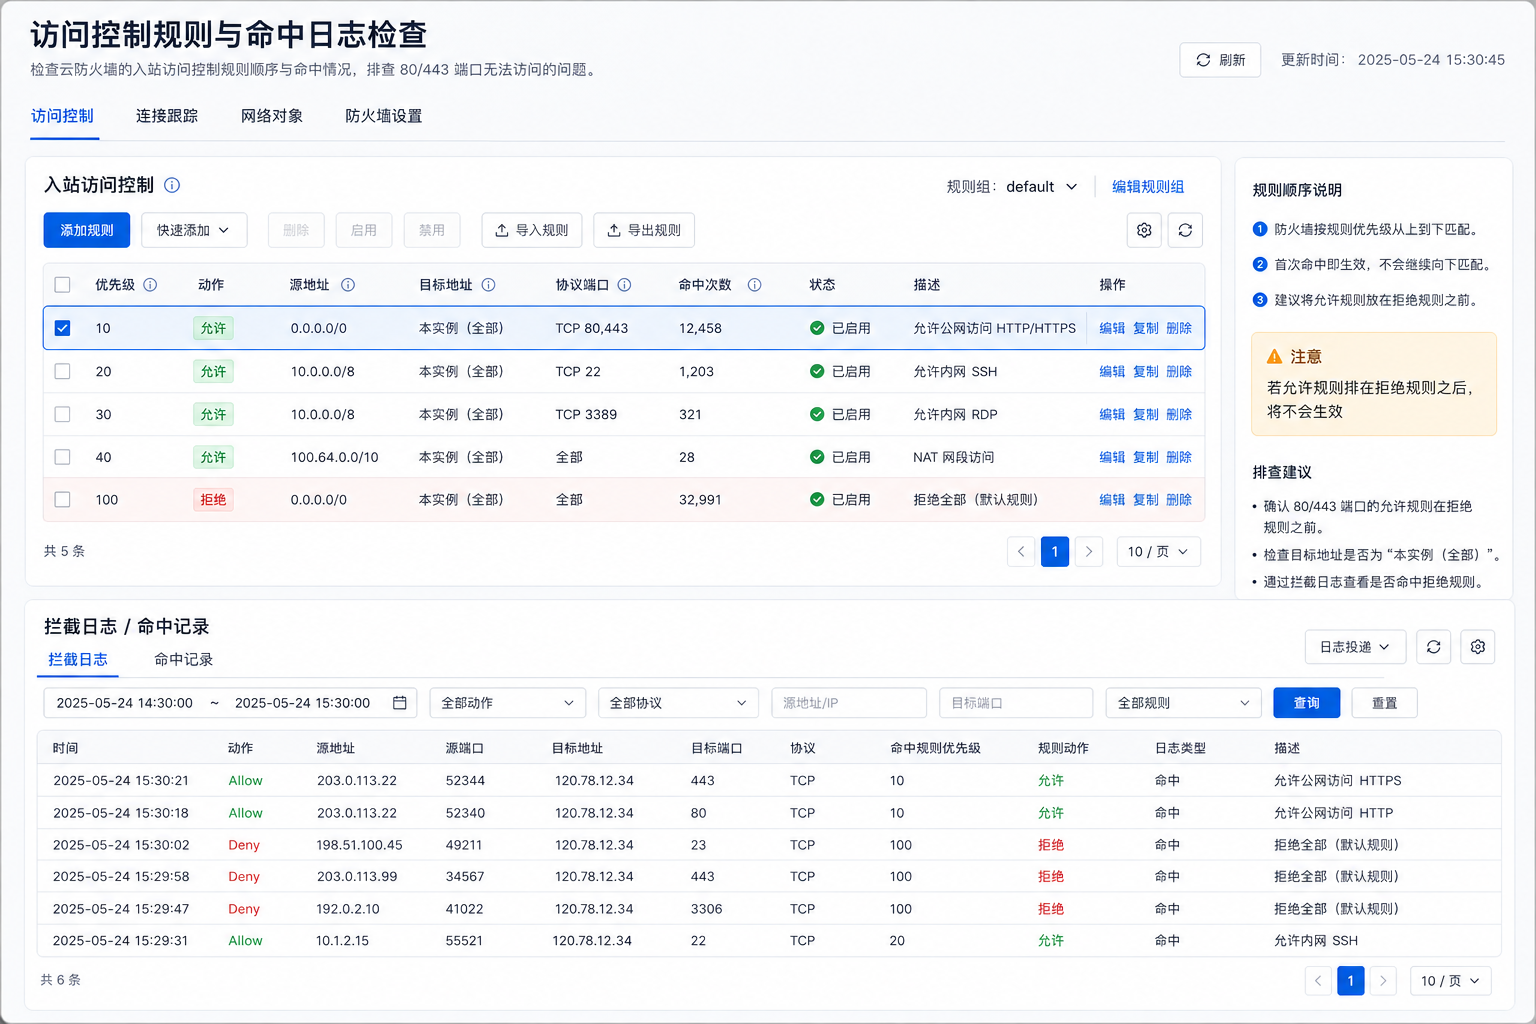This screenshot has height=1024, width=1536.
Task: Open log panel settings gear icon
Action: [1478, 647]
